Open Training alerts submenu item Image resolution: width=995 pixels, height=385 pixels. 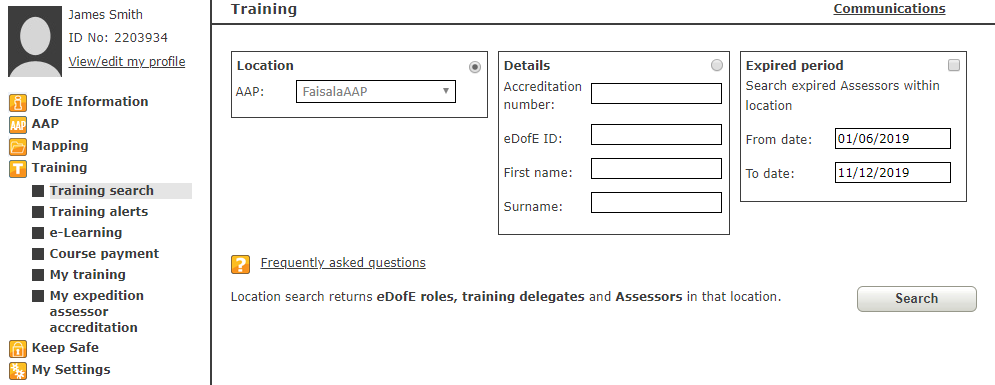coord(99,212)
